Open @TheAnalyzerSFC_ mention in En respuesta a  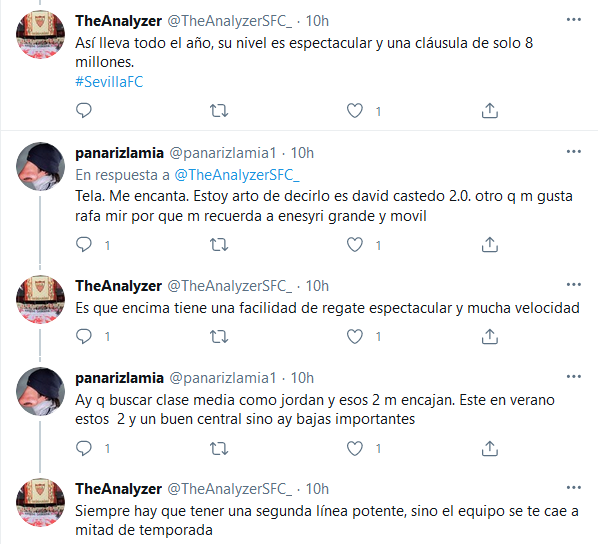point(237,175)
